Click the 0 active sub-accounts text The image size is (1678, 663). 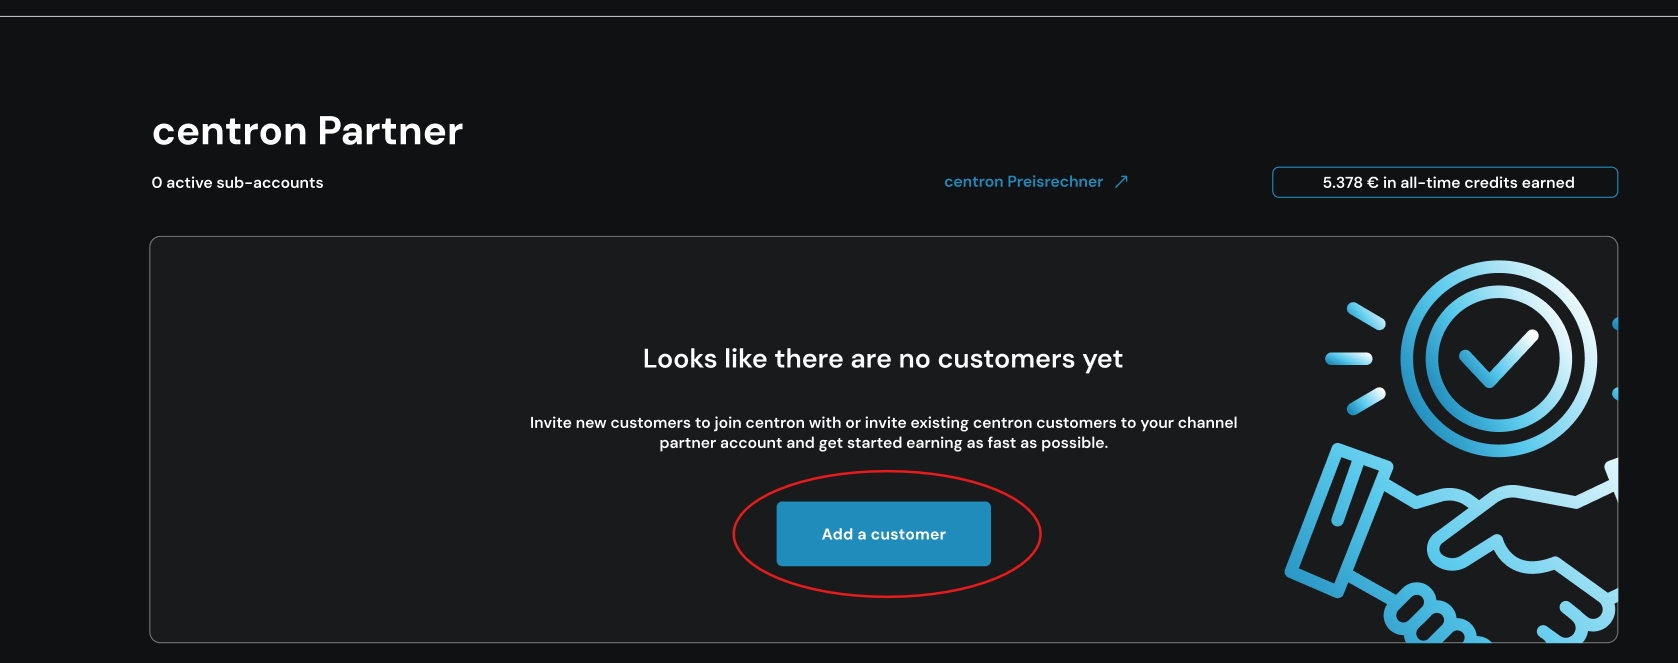pyautogui.click(x=237, y=183)
